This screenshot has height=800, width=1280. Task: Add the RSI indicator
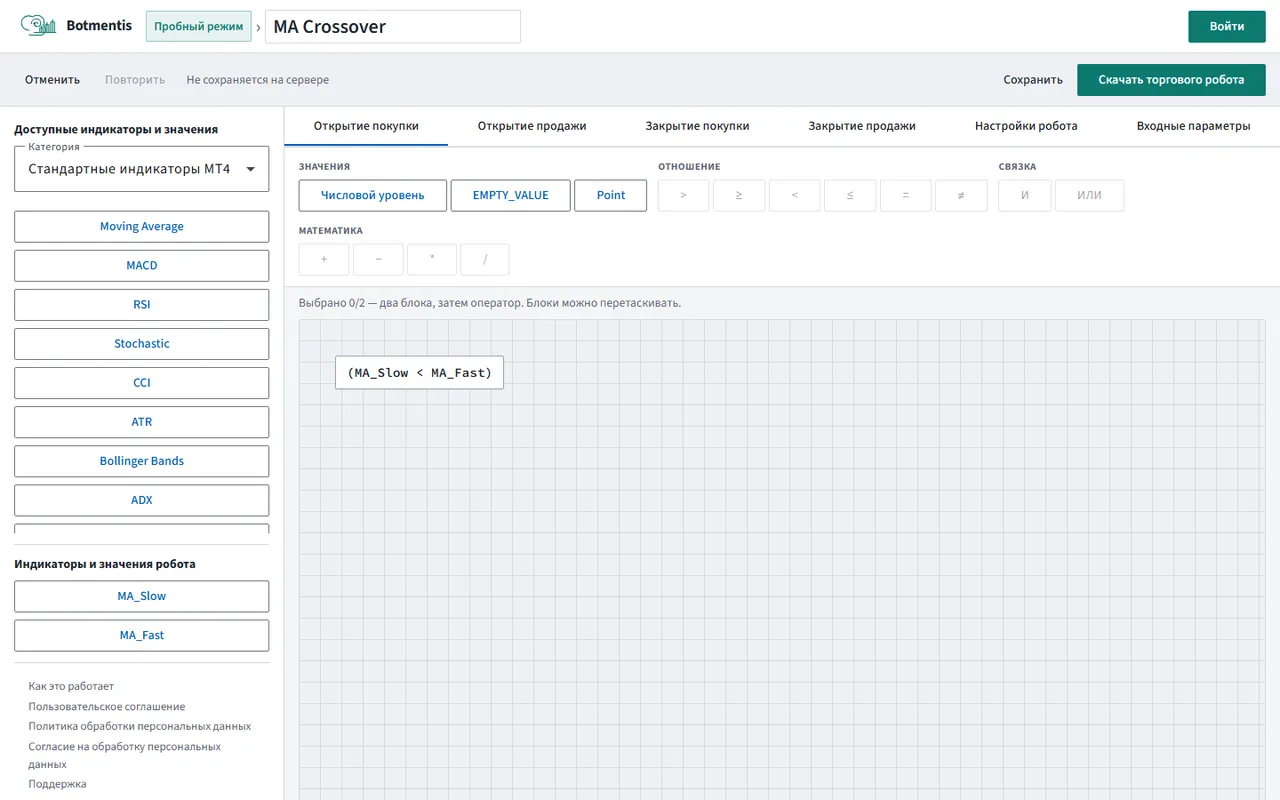142,304
